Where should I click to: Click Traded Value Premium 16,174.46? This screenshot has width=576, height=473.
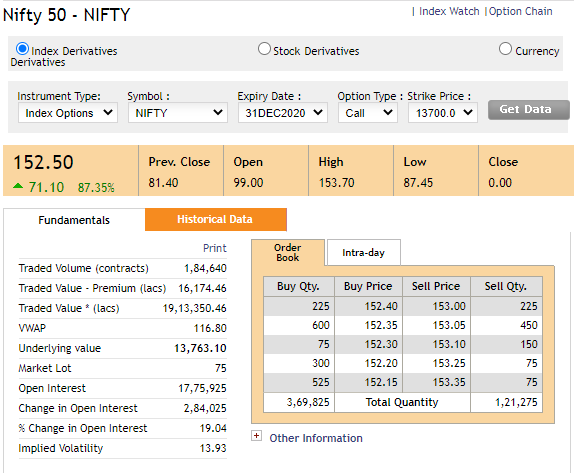click(x=202, y=288)
